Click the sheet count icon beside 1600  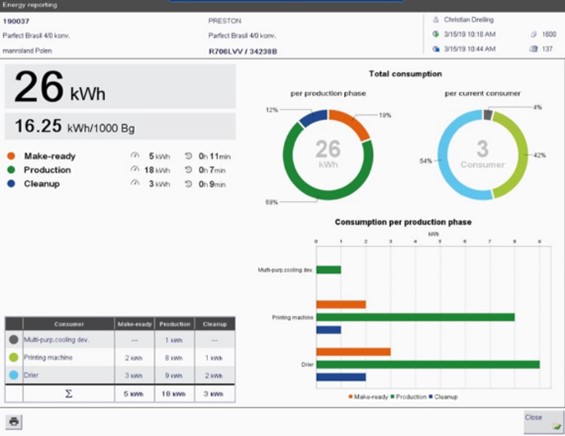pyautogui.click(x=534, y=35)
